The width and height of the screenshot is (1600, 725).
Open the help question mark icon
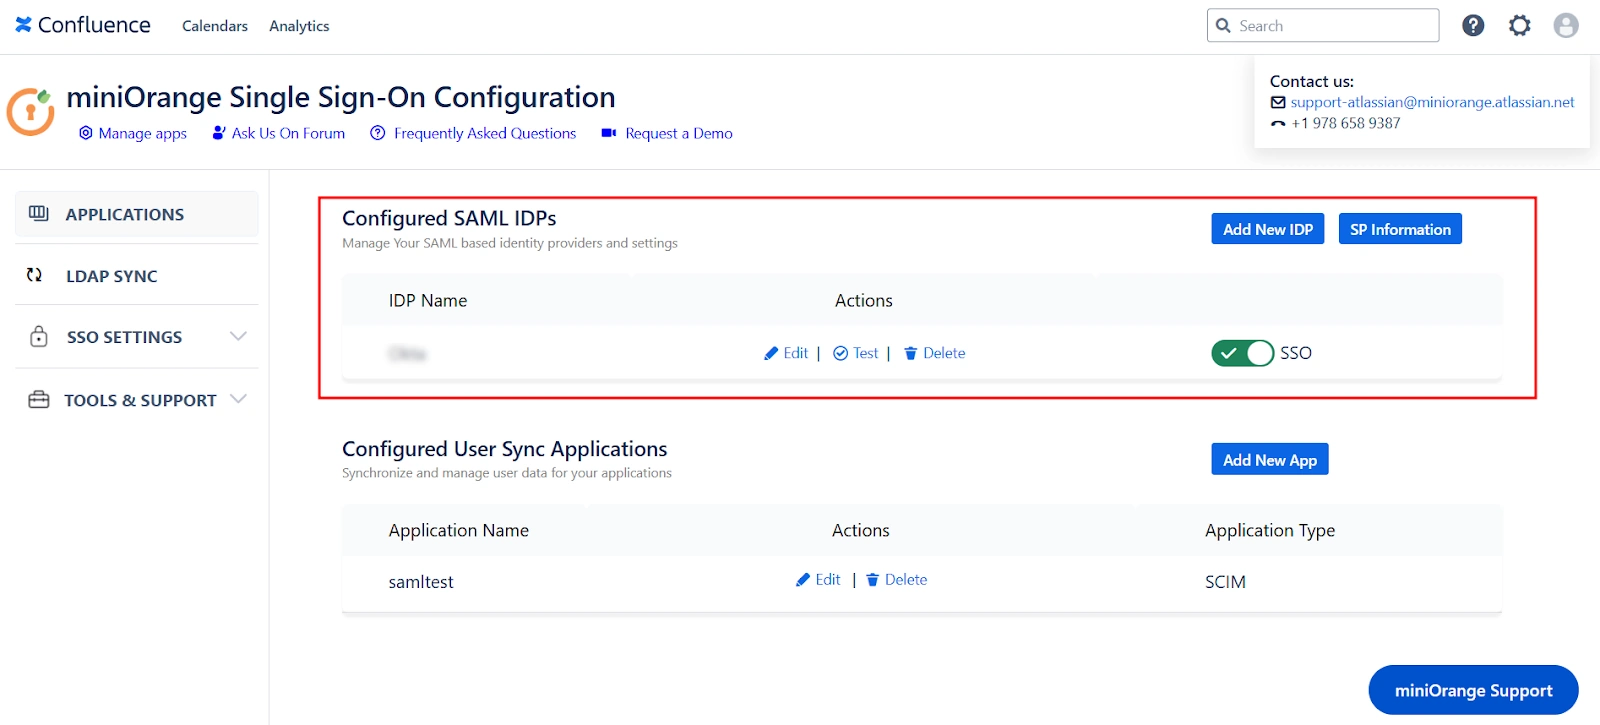(1473, 25)
